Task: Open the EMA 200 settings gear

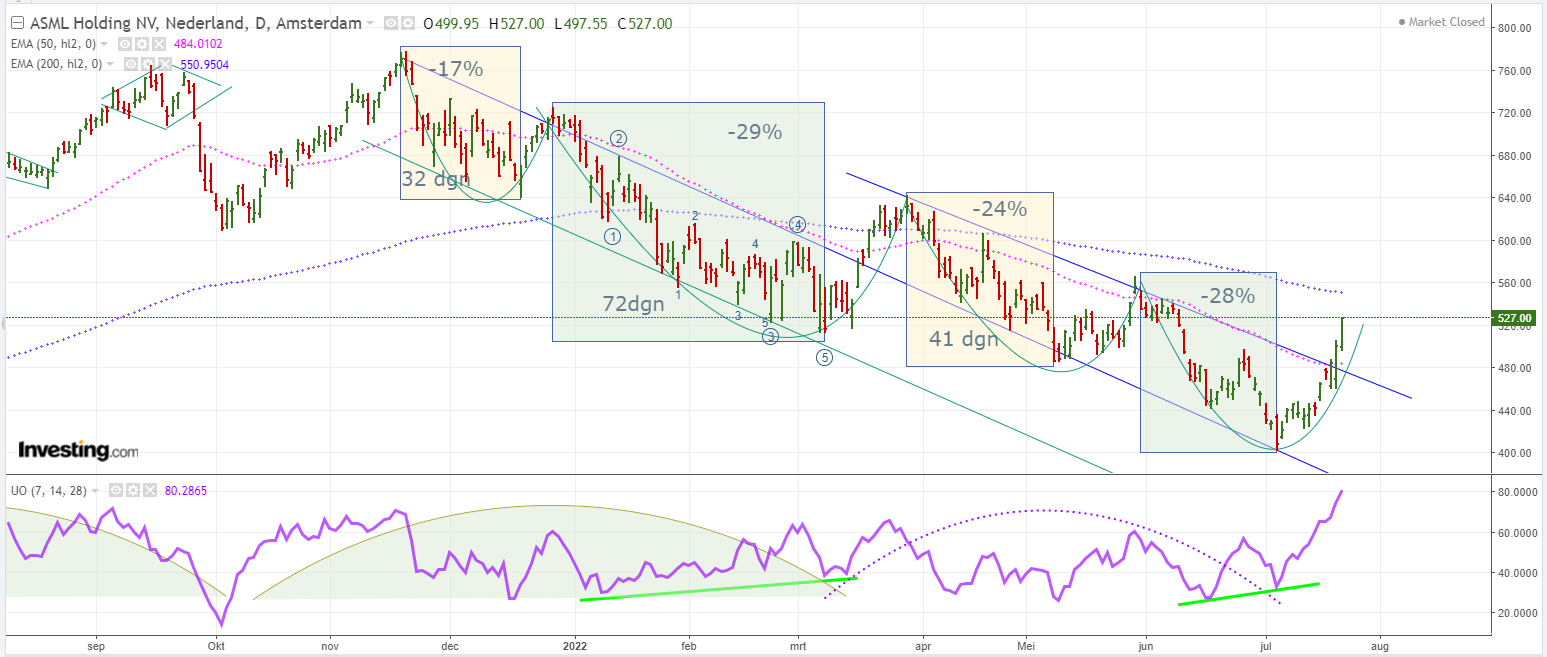Action: (x=147, y=64)
